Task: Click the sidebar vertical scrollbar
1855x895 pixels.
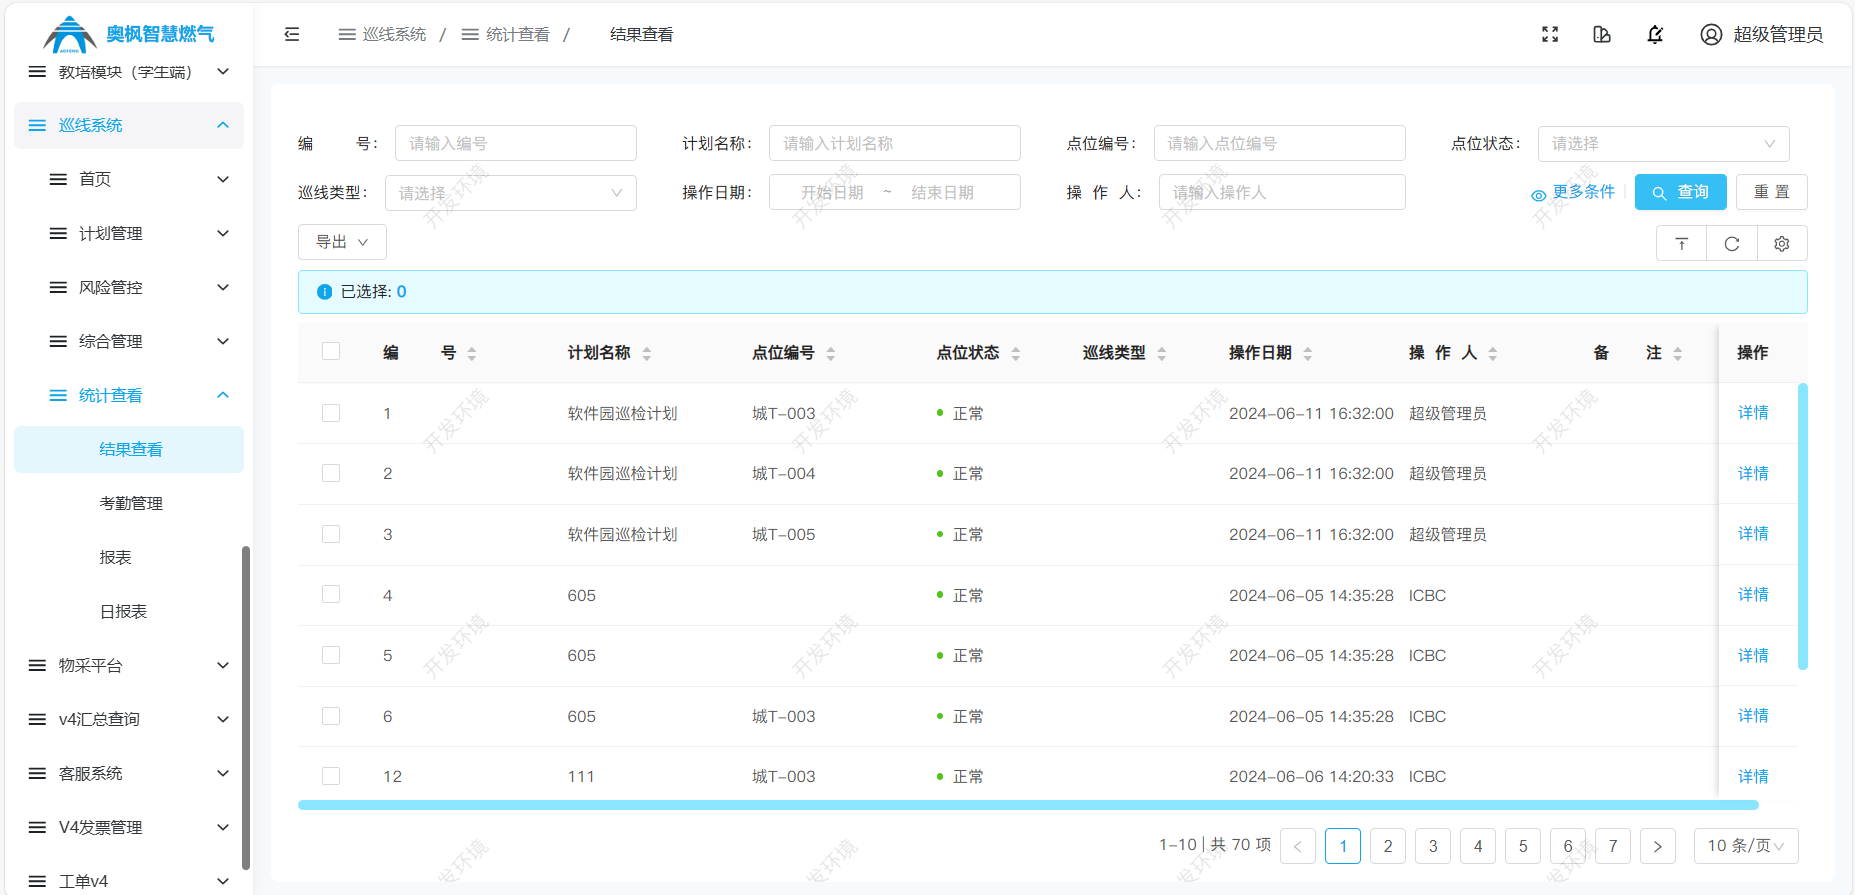Action: (246, 708)
